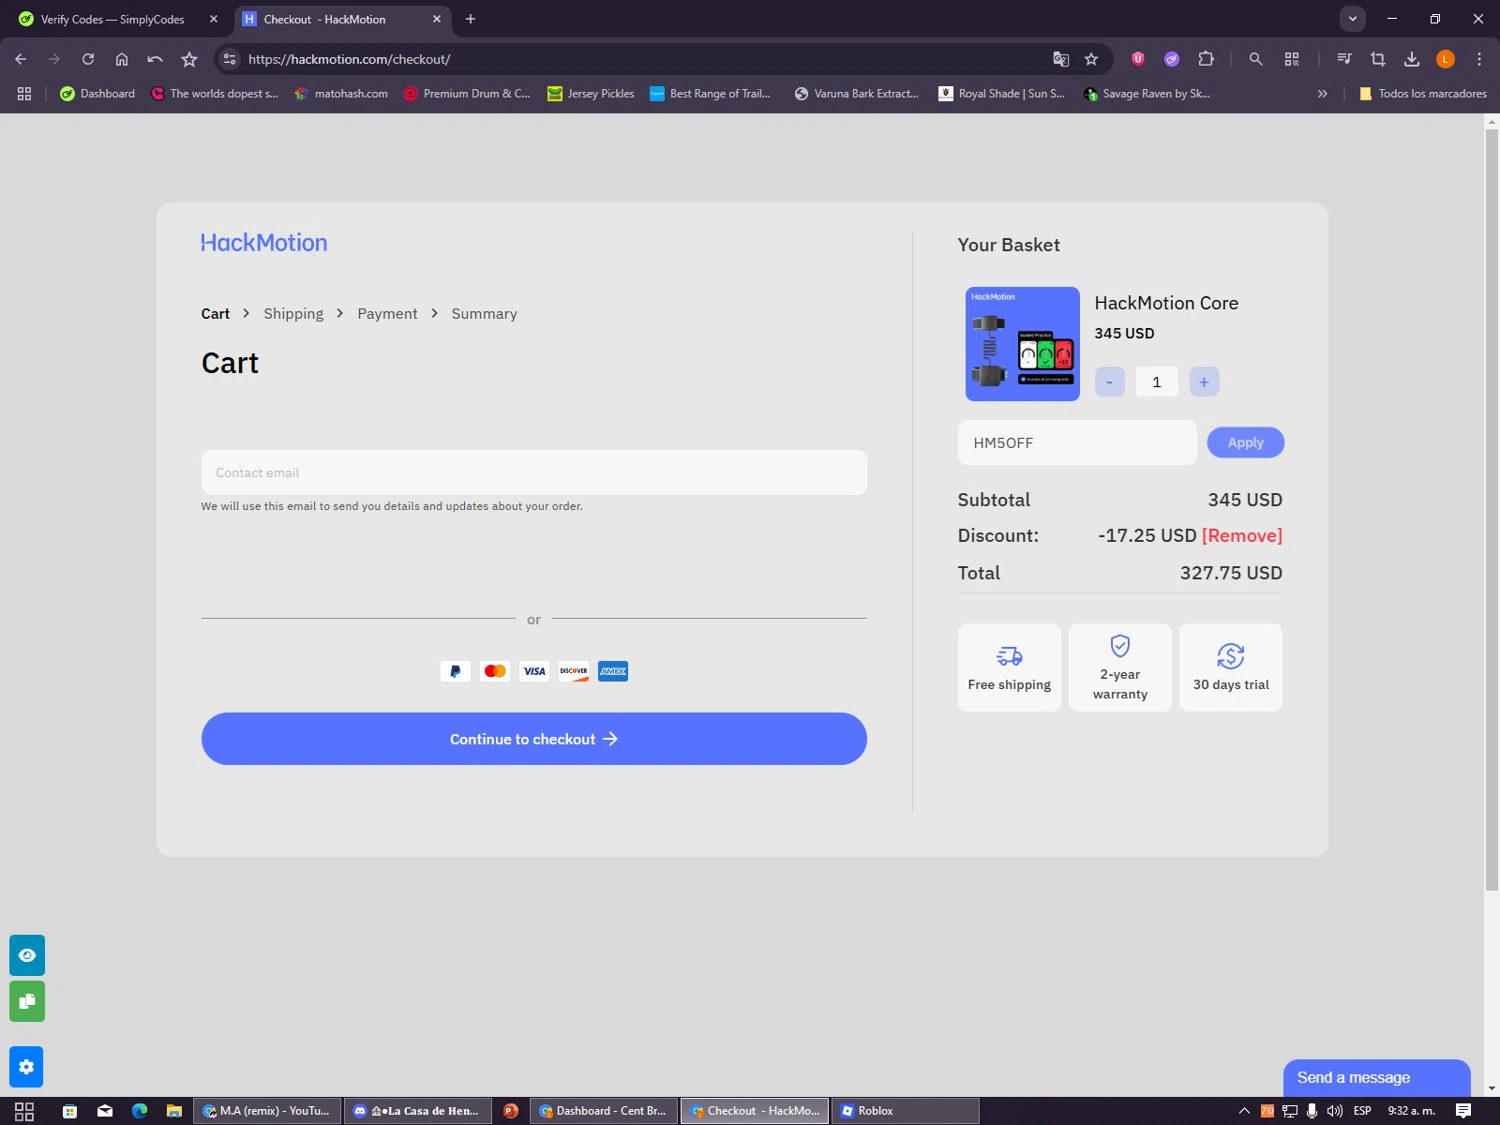Viewport: 1500px width, 1125px height.
Task: Click the Contact email field
Action: click(534, 472)
